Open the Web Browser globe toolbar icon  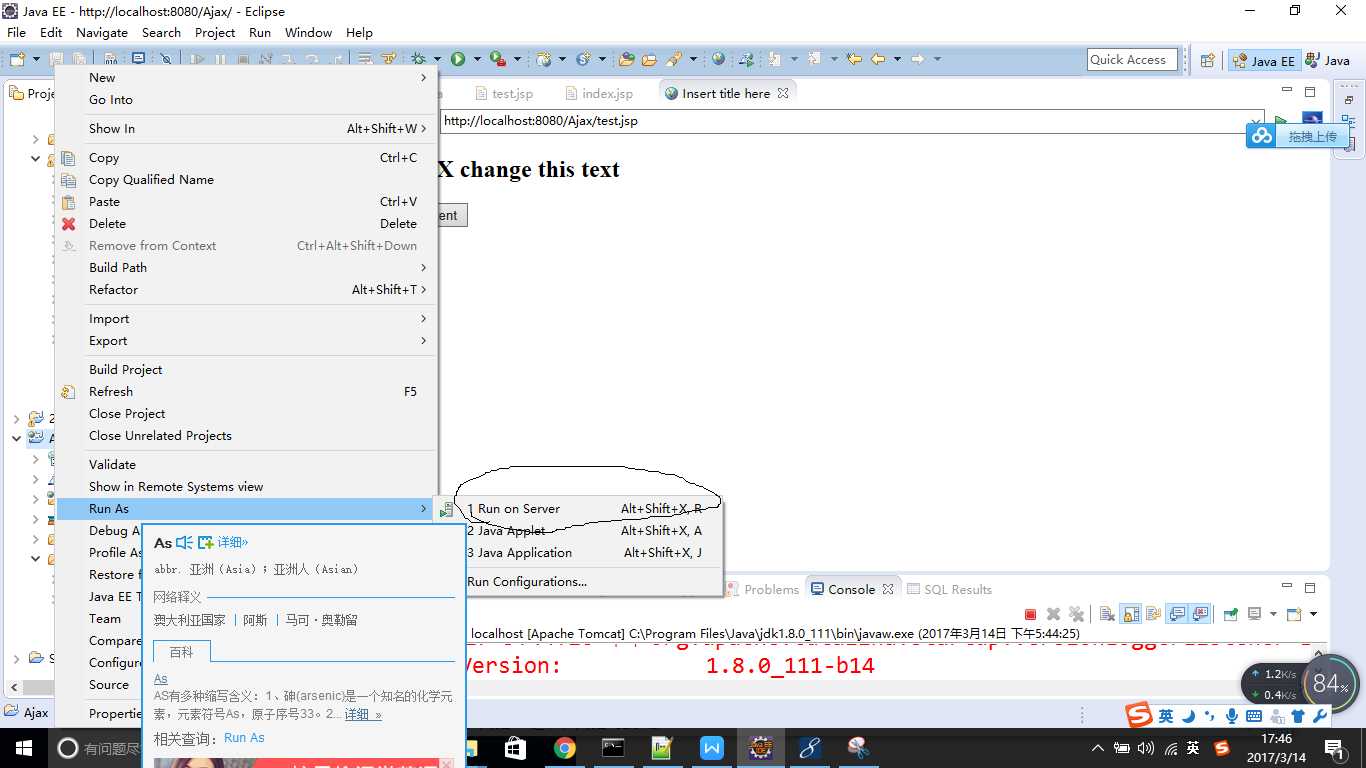718,60
